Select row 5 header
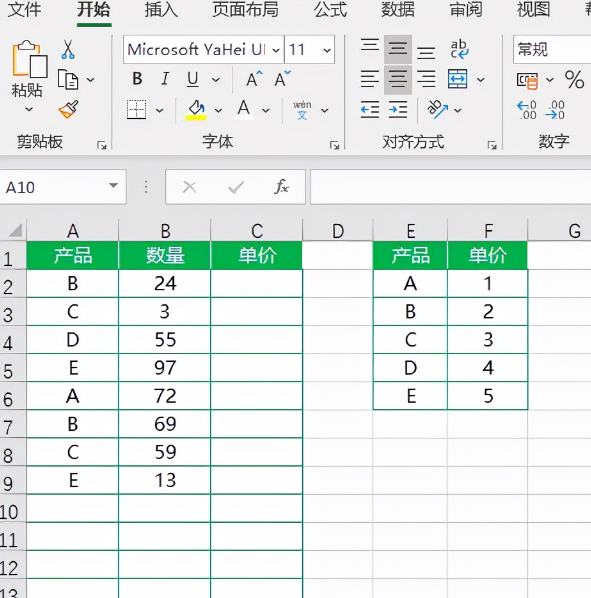 pyautogui.click(x=13, y=368)
